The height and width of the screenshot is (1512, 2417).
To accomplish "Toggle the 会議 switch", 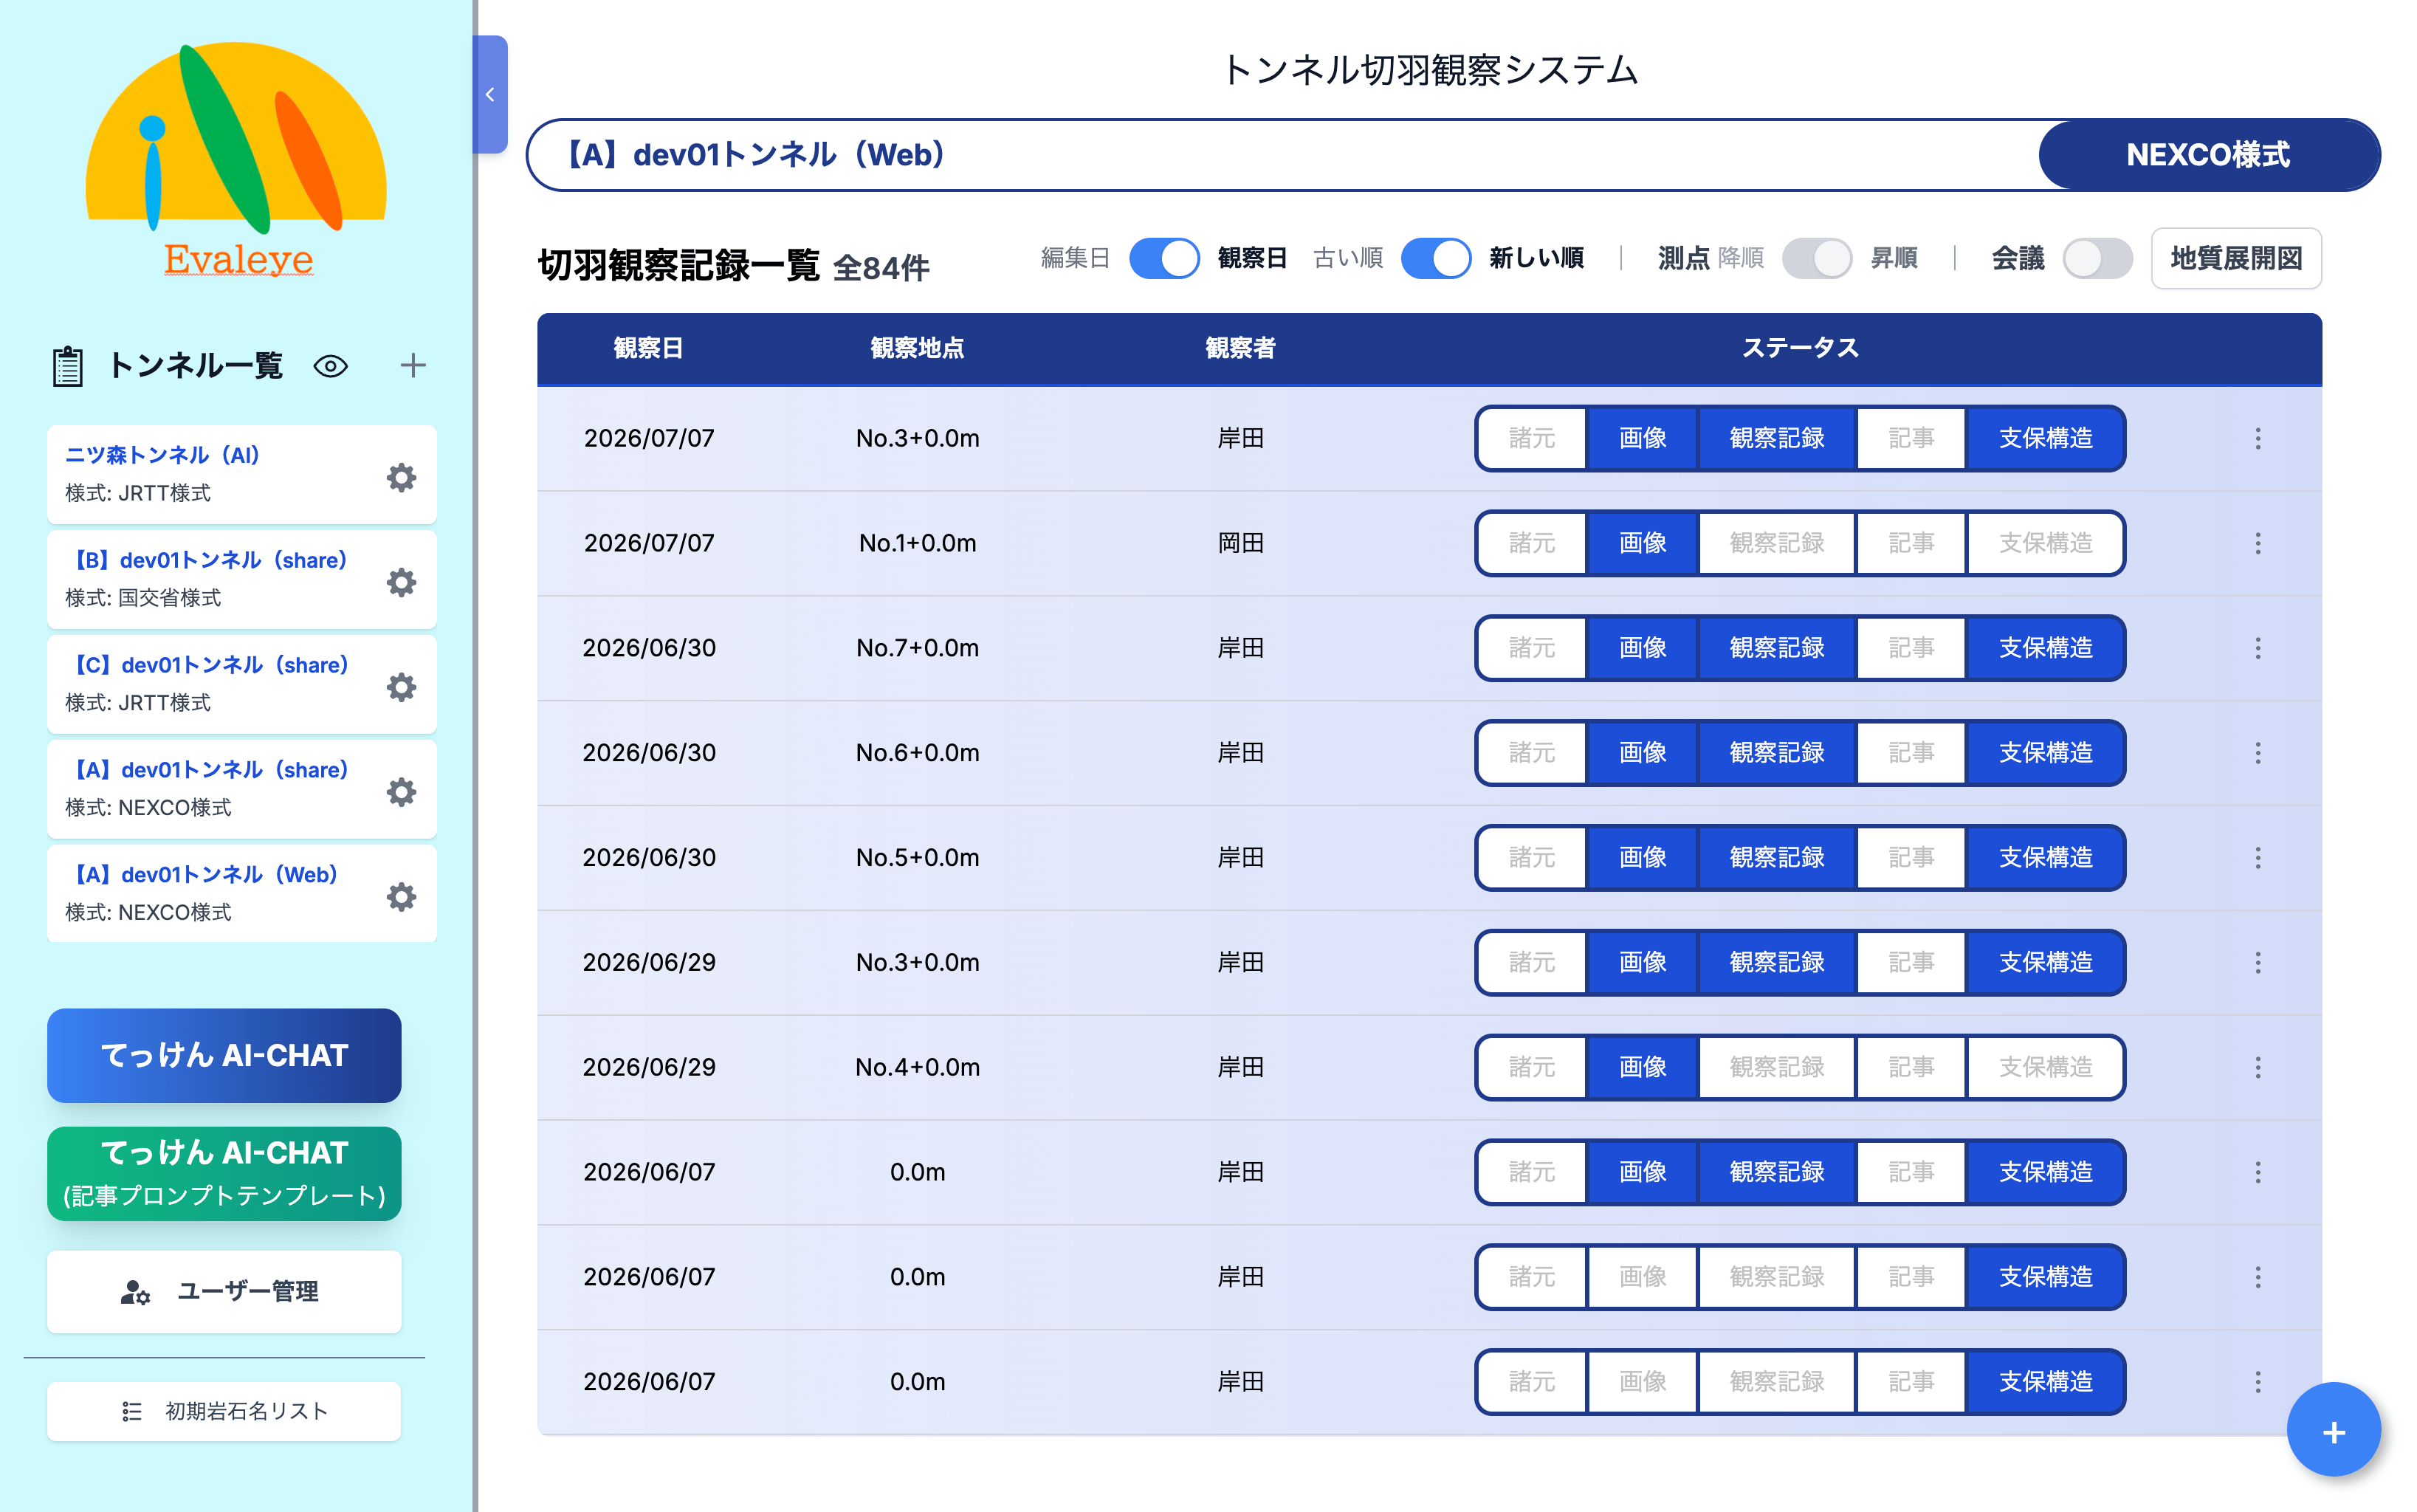I will coord(2097,259).
